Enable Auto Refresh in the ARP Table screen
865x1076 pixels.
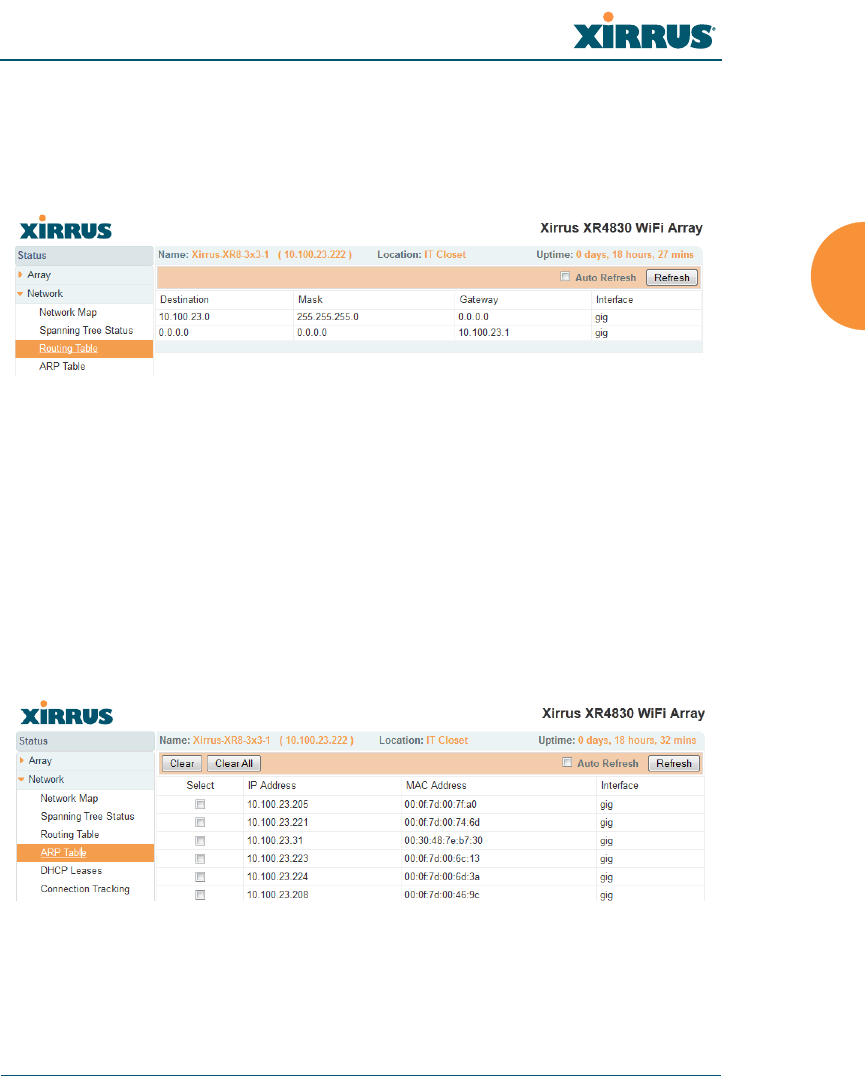(x=567, y=762)
